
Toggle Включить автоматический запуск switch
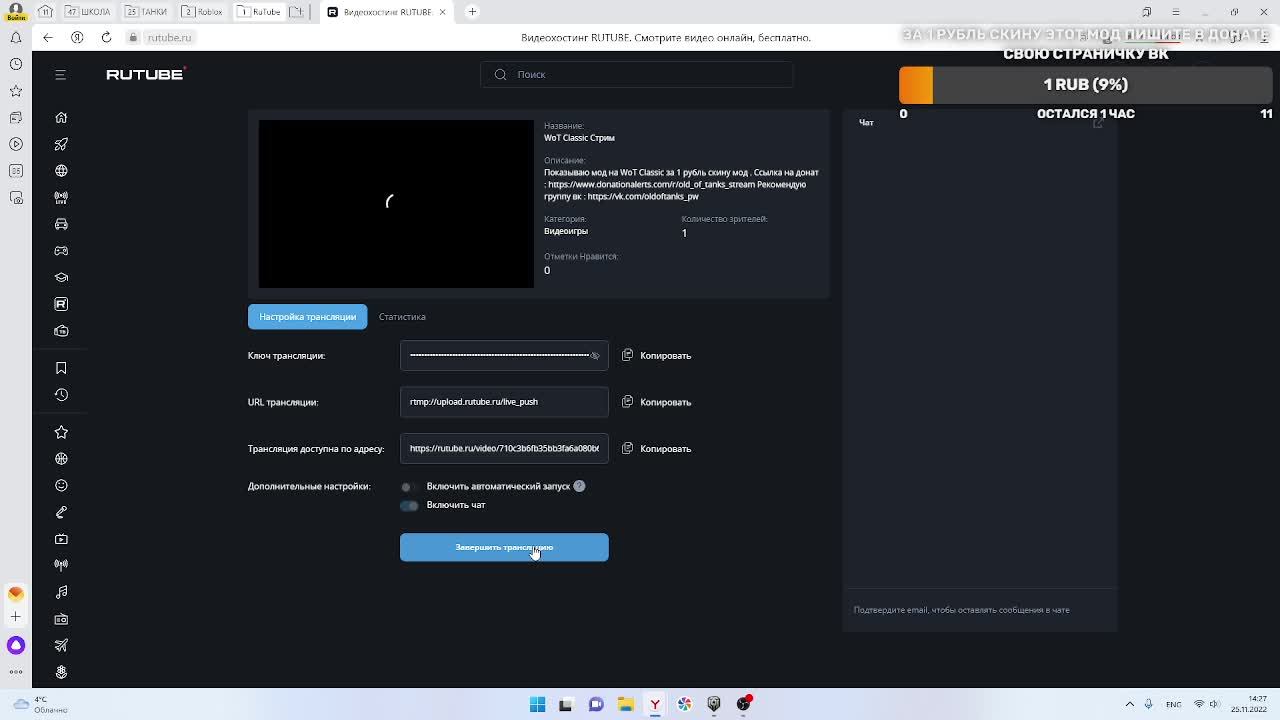pyautogui.click(x=408, y=487)
